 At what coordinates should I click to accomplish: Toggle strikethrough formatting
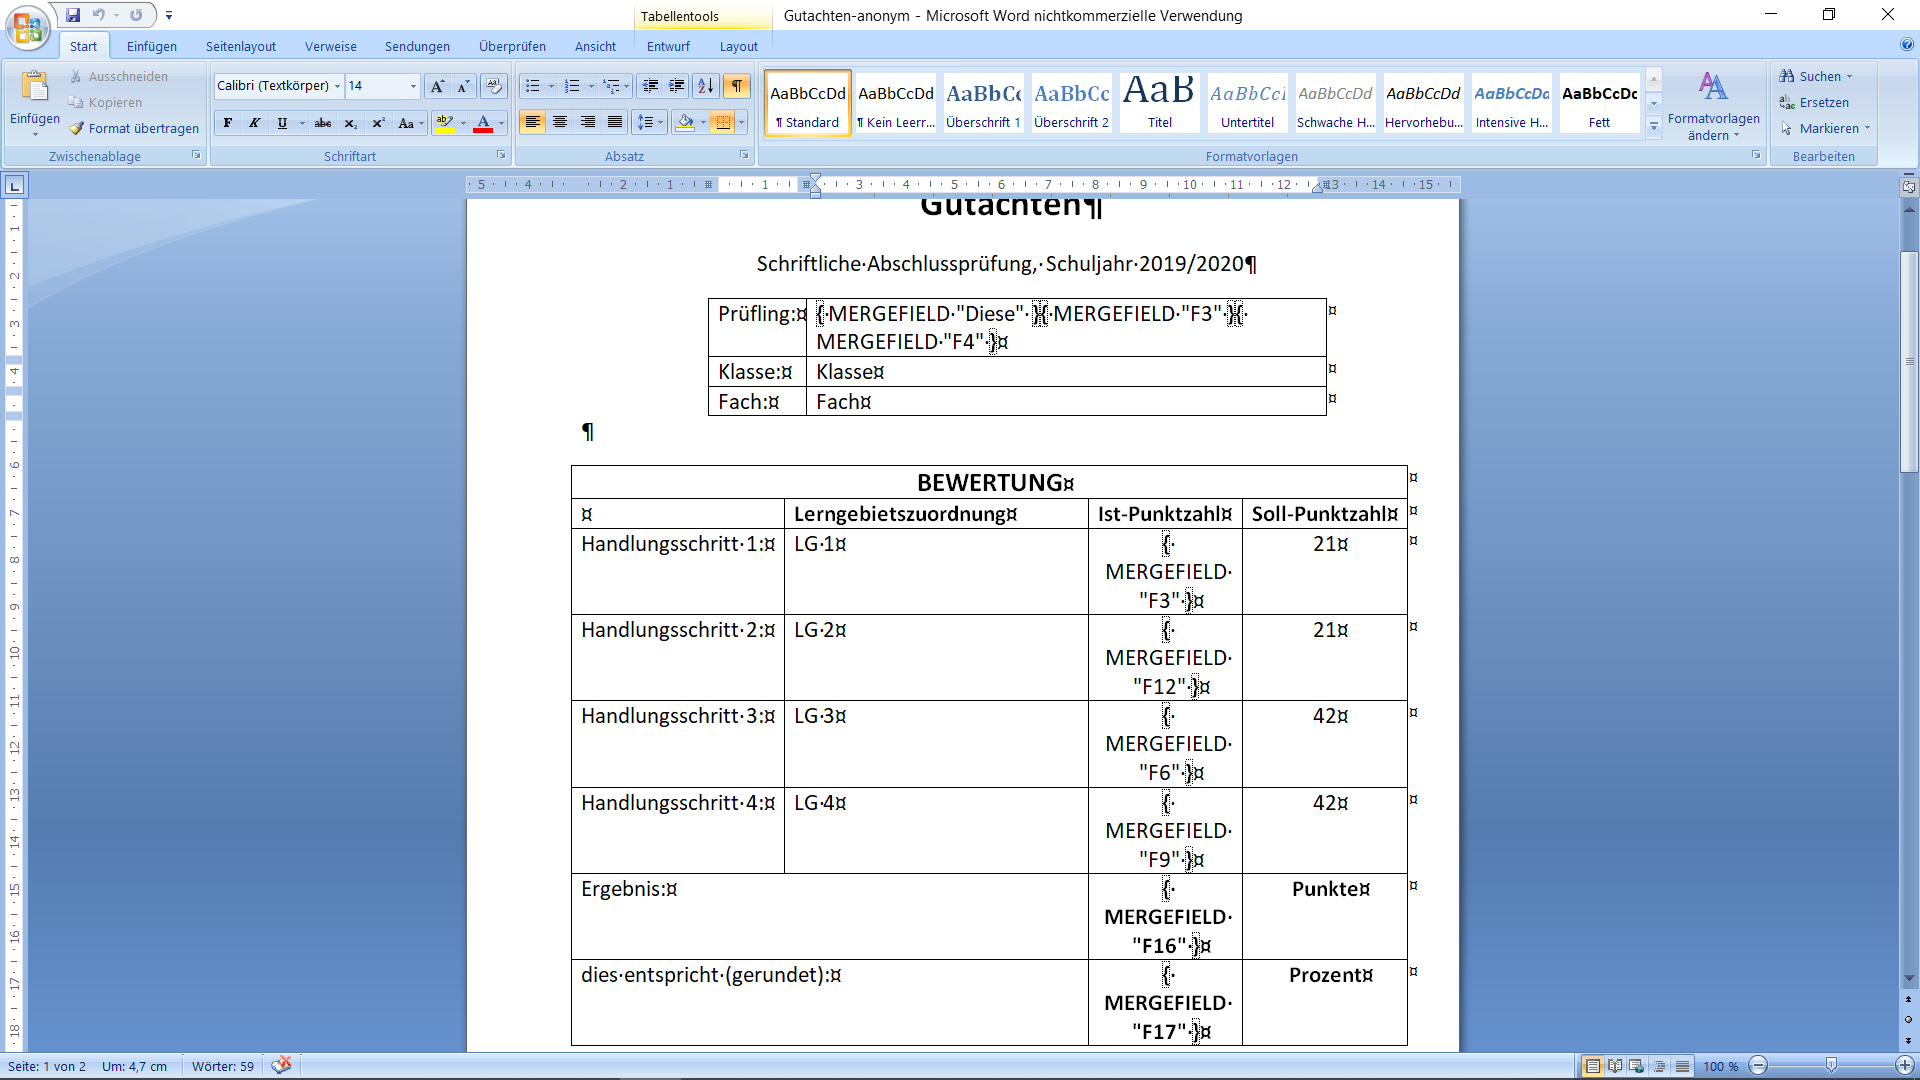(323, 123)
